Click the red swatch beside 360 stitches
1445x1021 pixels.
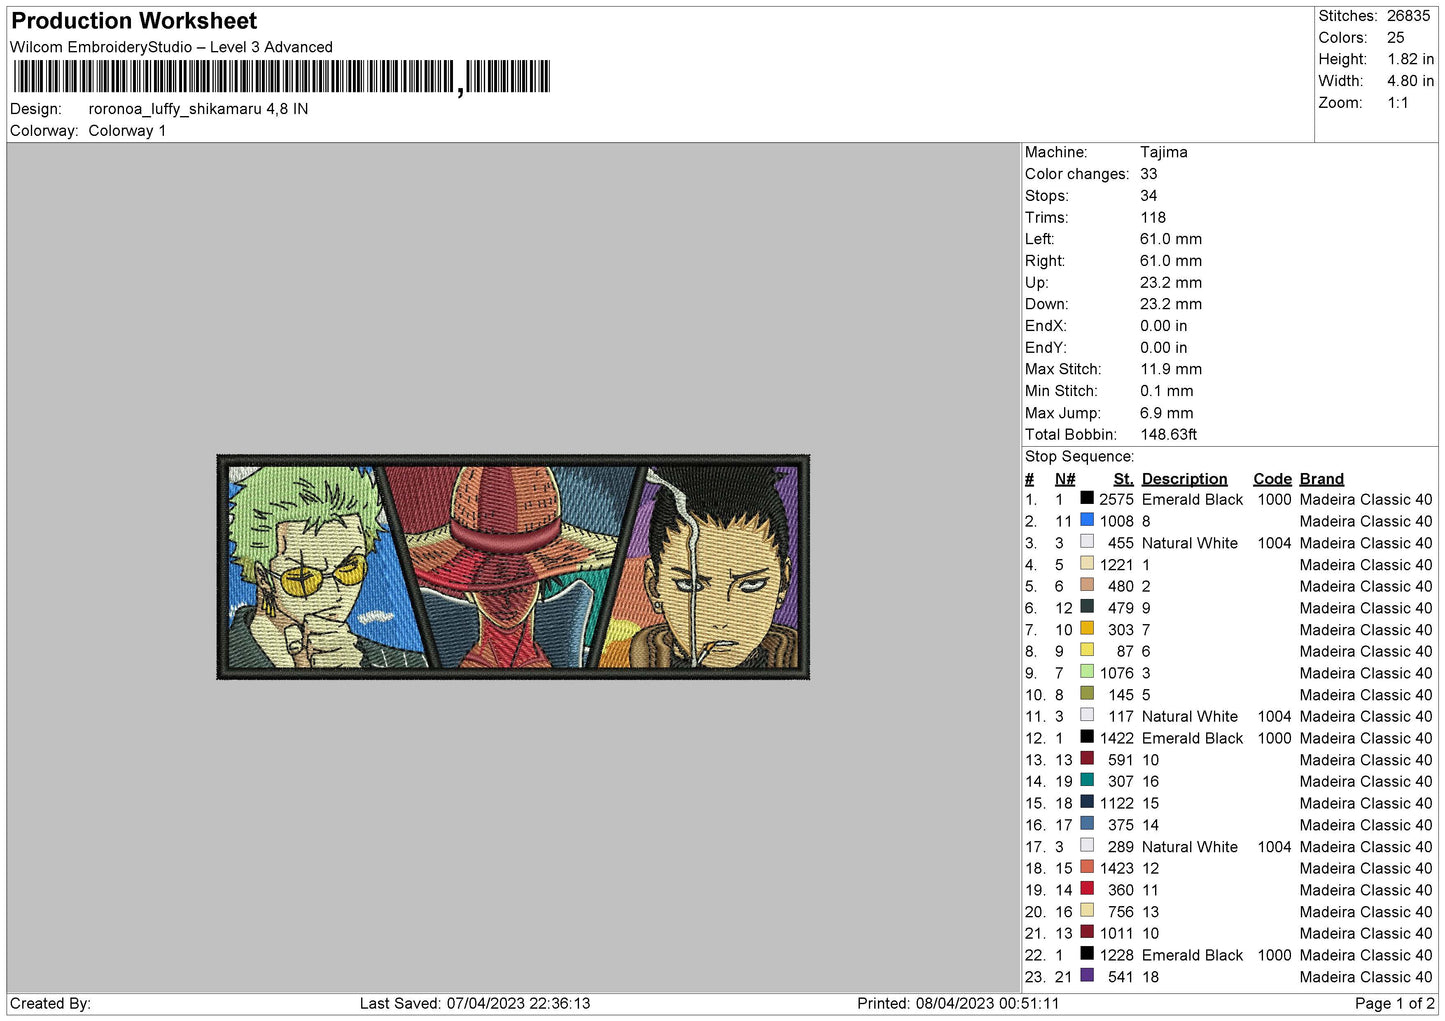[1087, 888]
